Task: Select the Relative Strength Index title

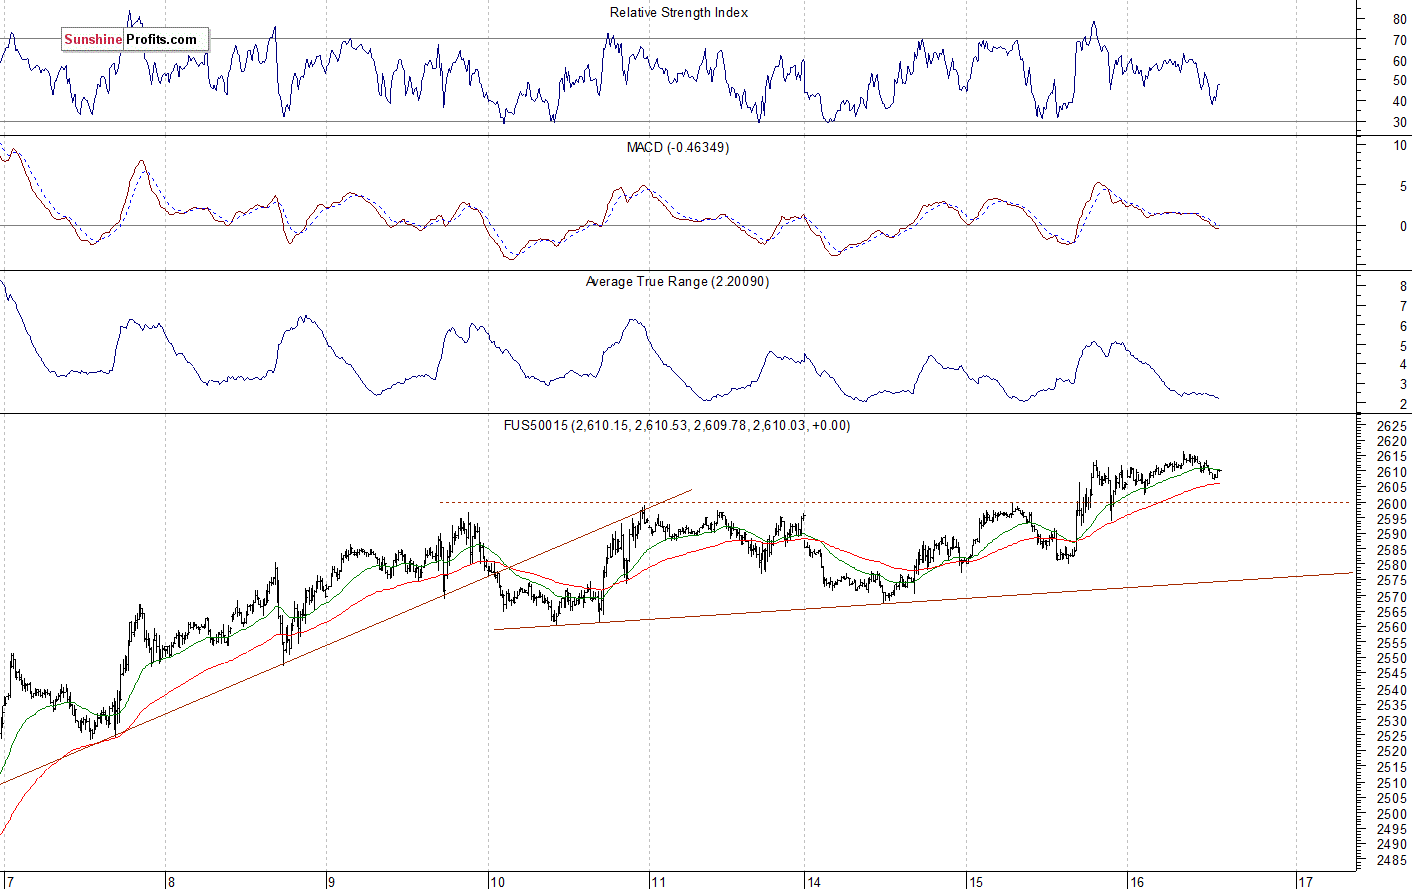Action: [679, 13]
